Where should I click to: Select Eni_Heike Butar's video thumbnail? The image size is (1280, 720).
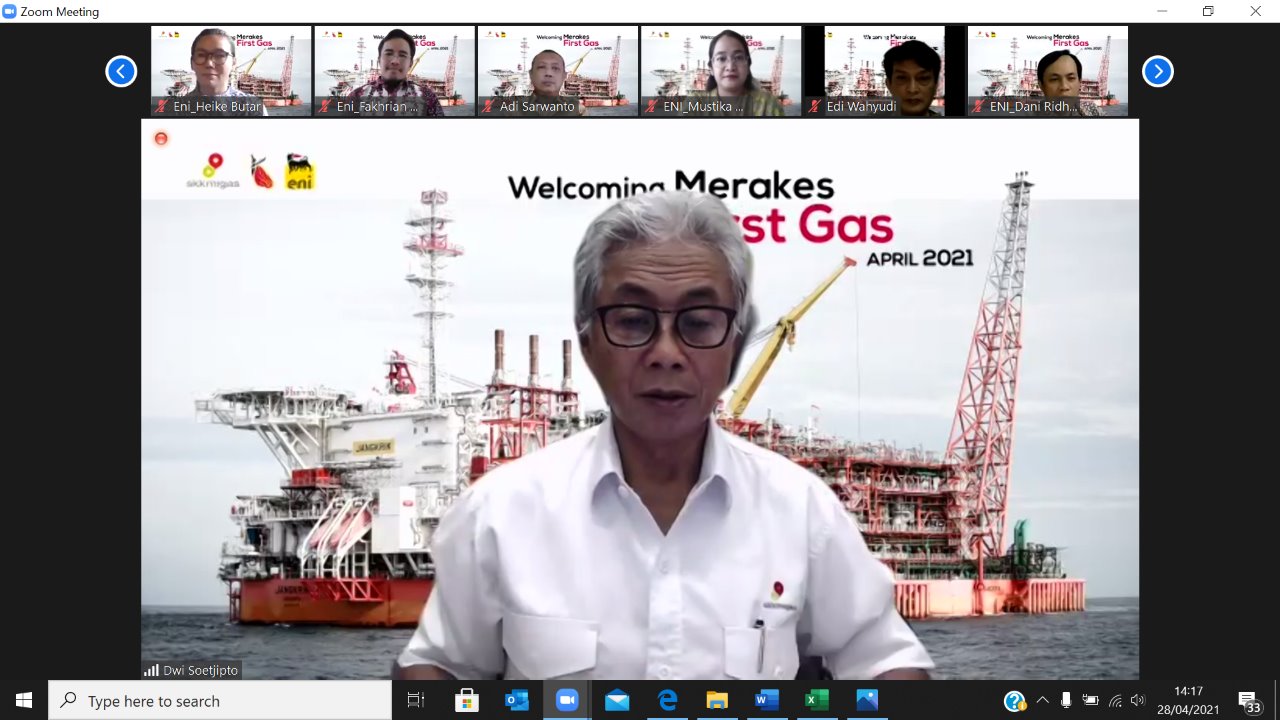click(x=231, y=71)
